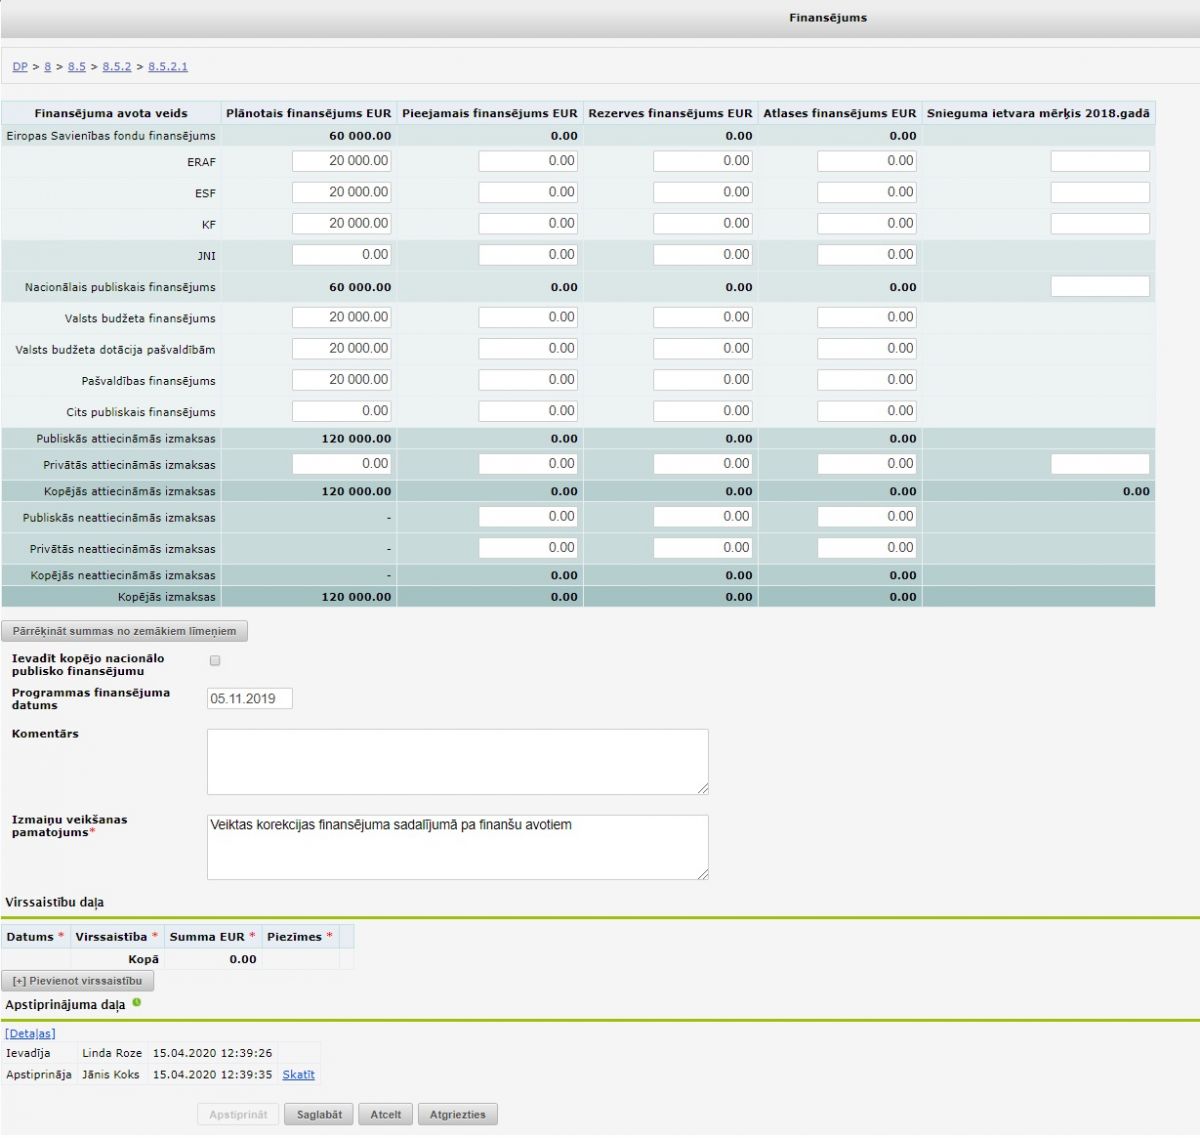This screenshot has width=1200, height=1138.
Task: Open the Skatīt link for Jānis Koks
Action: (x=298, y=1075)
